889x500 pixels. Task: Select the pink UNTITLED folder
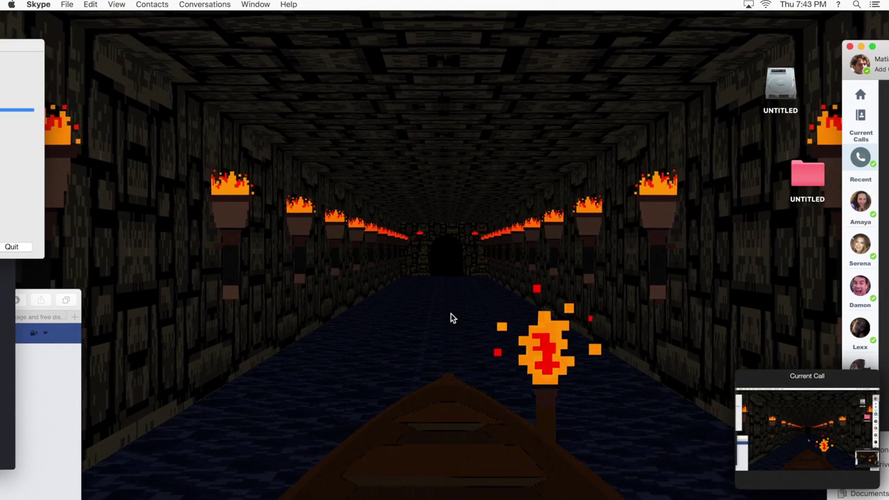pyautogui.click(x=808, y=173)
